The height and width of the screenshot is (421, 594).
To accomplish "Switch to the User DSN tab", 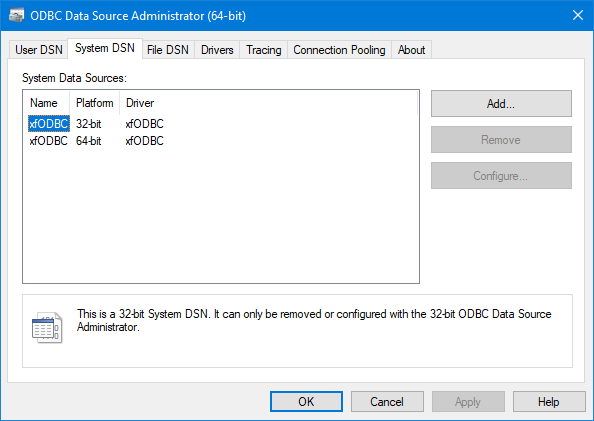I will 39,50.
